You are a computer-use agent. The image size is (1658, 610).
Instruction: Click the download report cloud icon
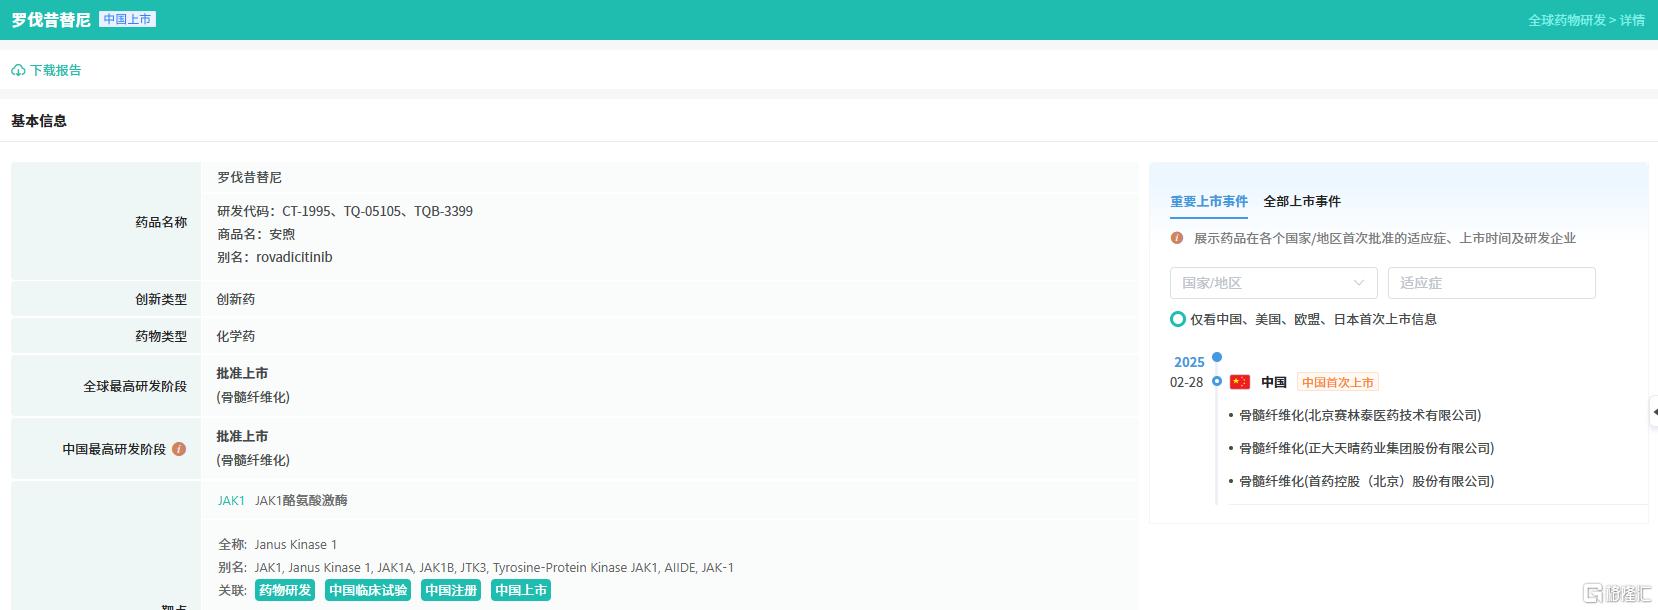coord(18,71)
